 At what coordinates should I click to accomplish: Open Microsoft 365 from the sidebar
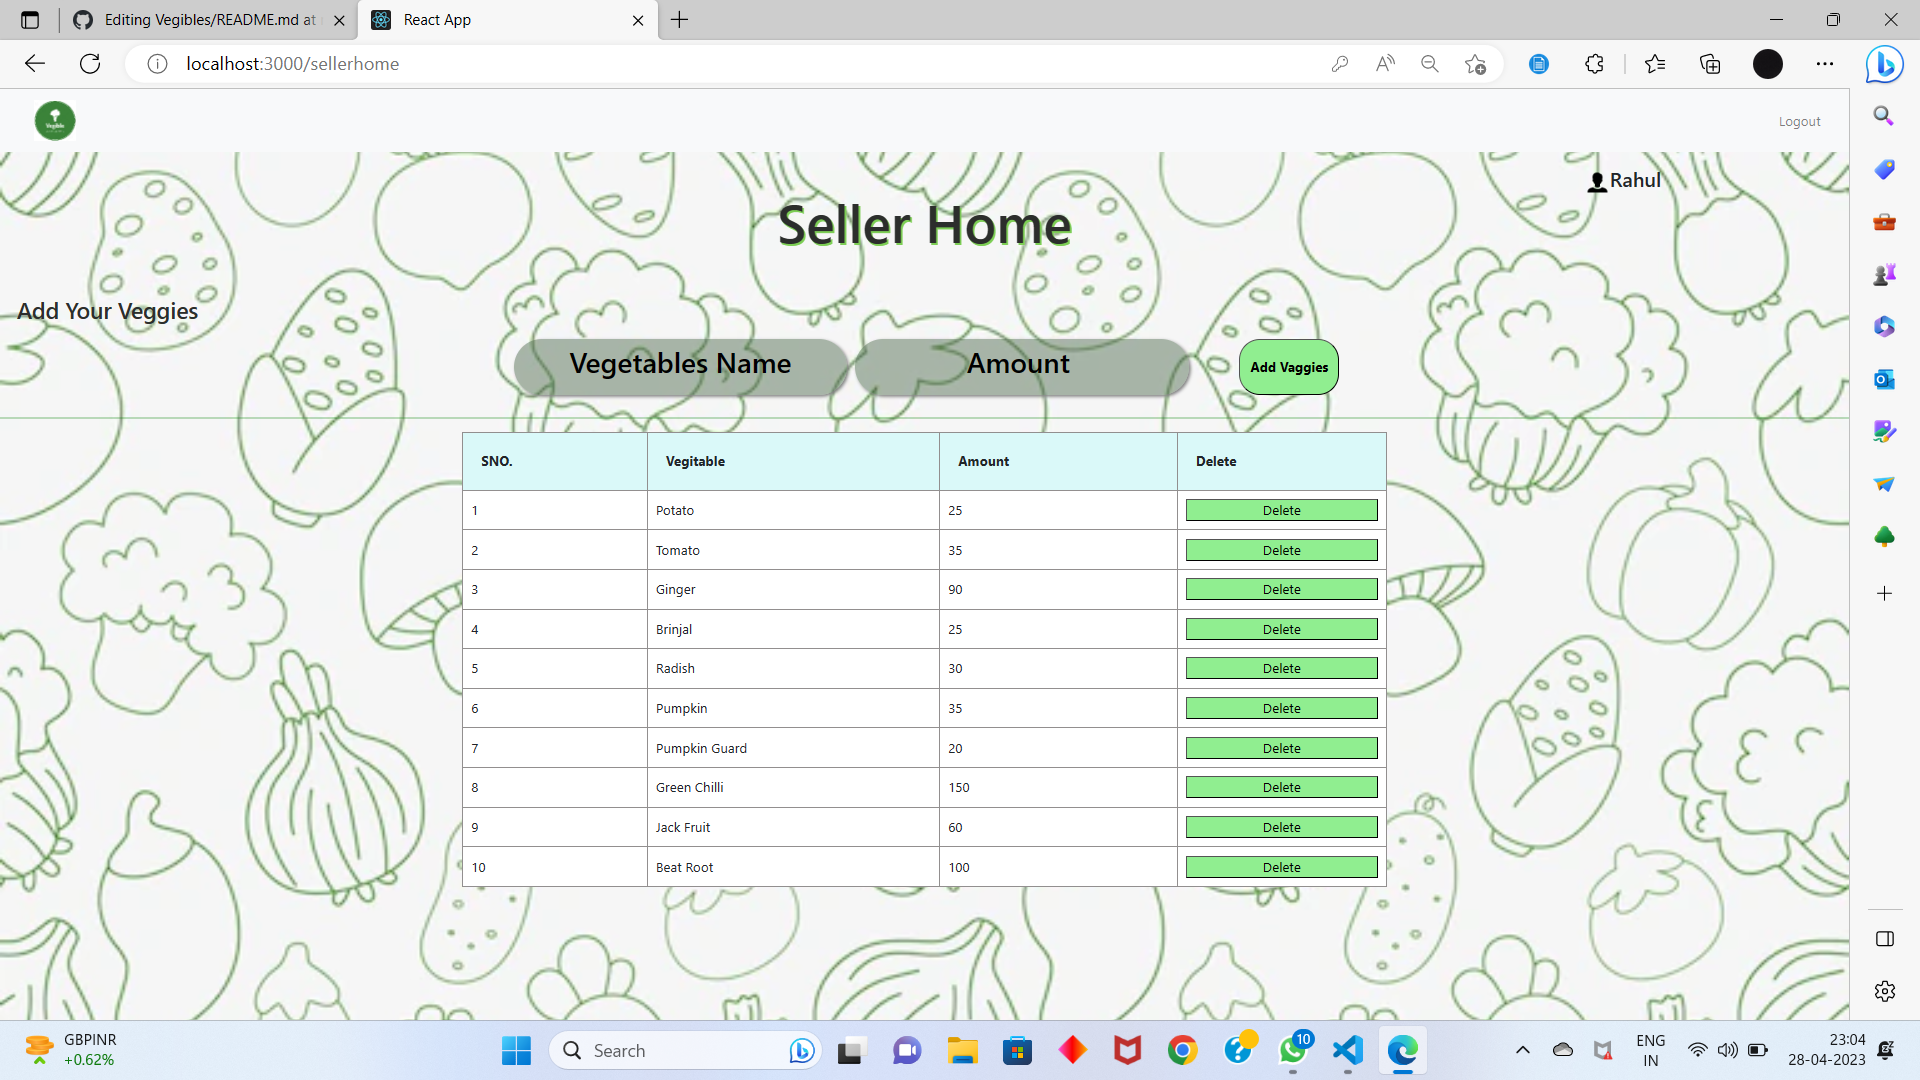coord(1884,326)
